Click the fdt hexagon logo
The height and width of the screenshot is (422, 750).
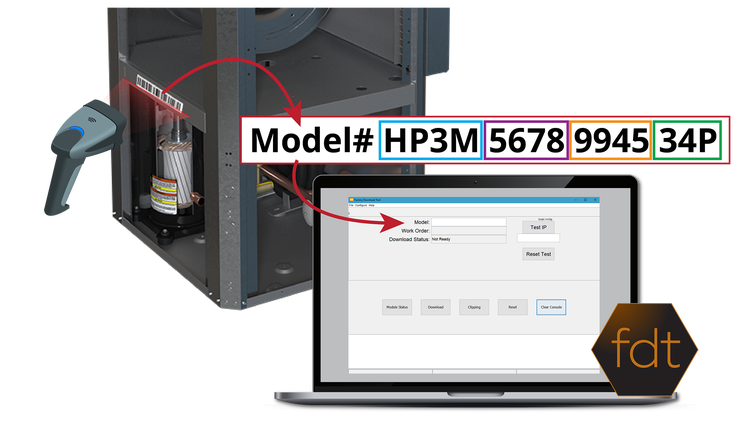click(645, 344)
